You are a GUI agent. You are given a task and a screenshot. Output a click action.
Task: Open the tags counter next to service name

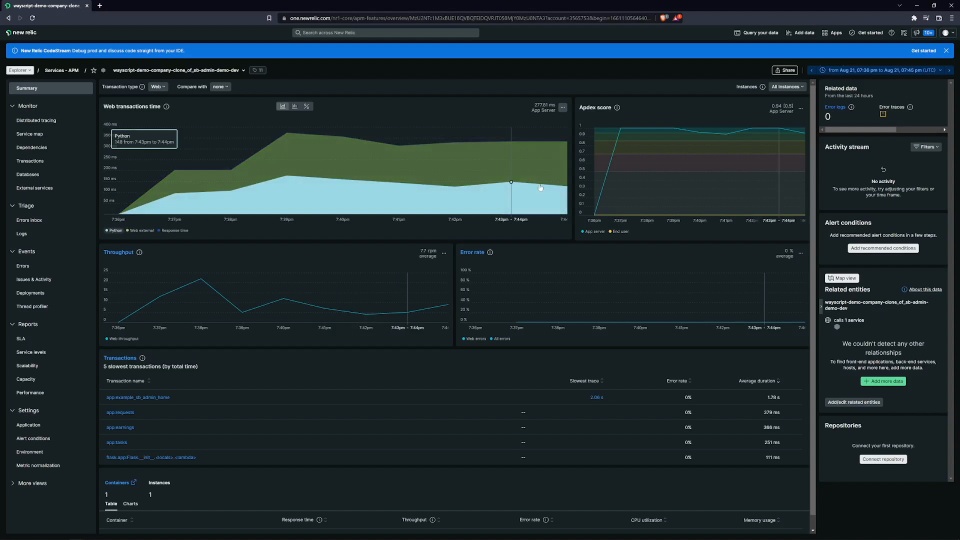tap(258, 70)
